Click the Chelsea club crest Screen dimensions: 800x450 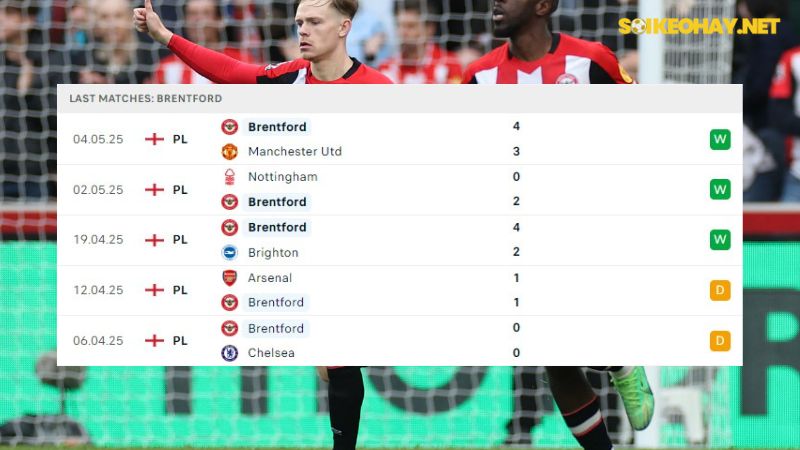[230, 353]
